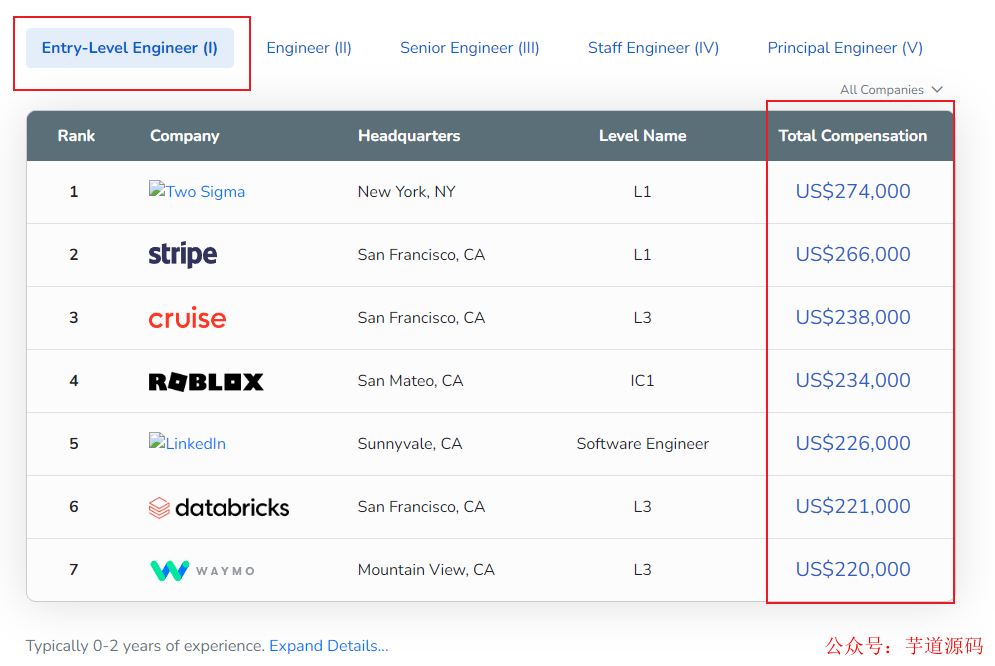Click the San Mateo, CA cell

[410, 381]
